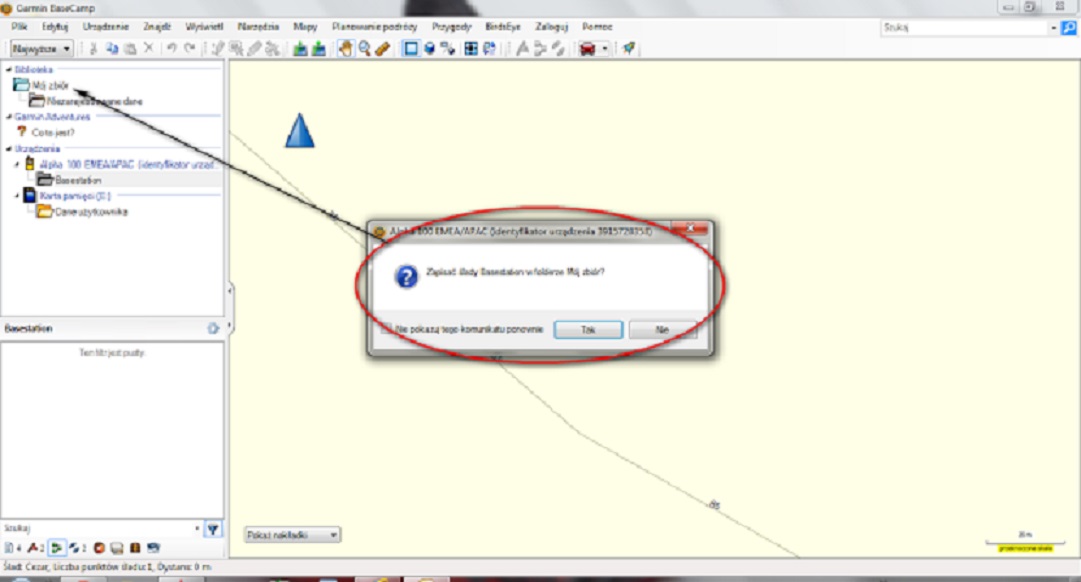Open the Znajdź menu
Screen dimensions: 1081x582
point(156,26)
